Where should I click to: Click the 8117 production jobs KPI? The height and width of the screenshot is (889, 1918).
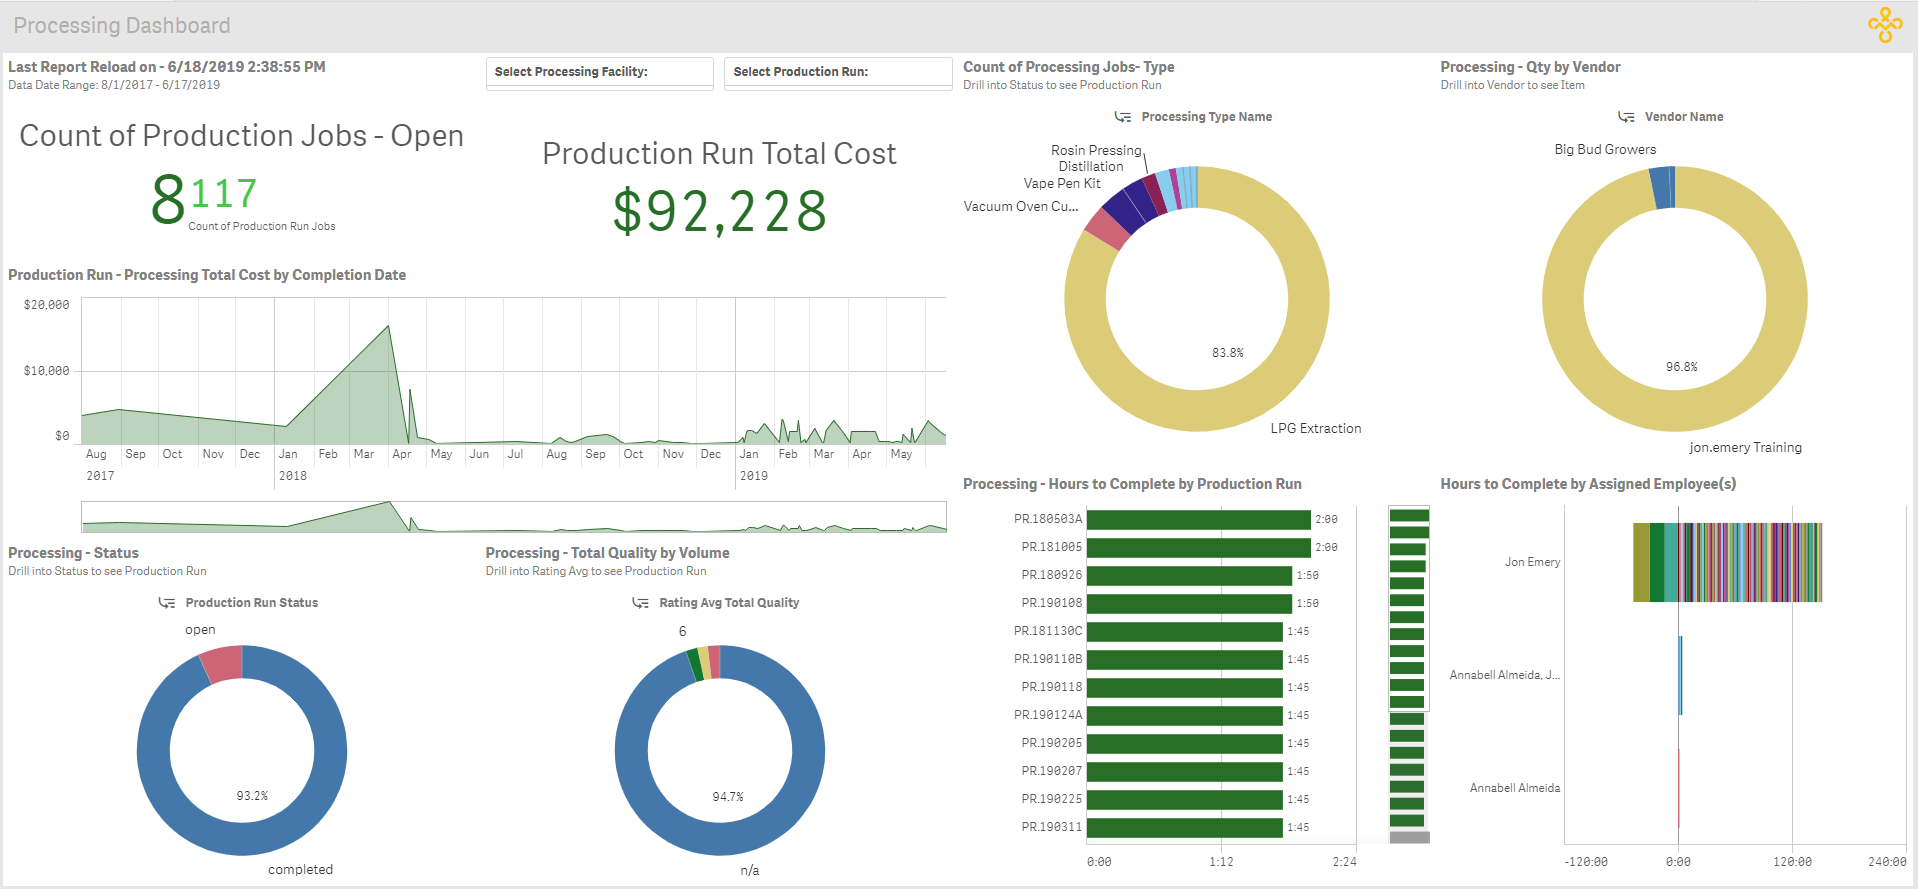(x=205, y=197)
